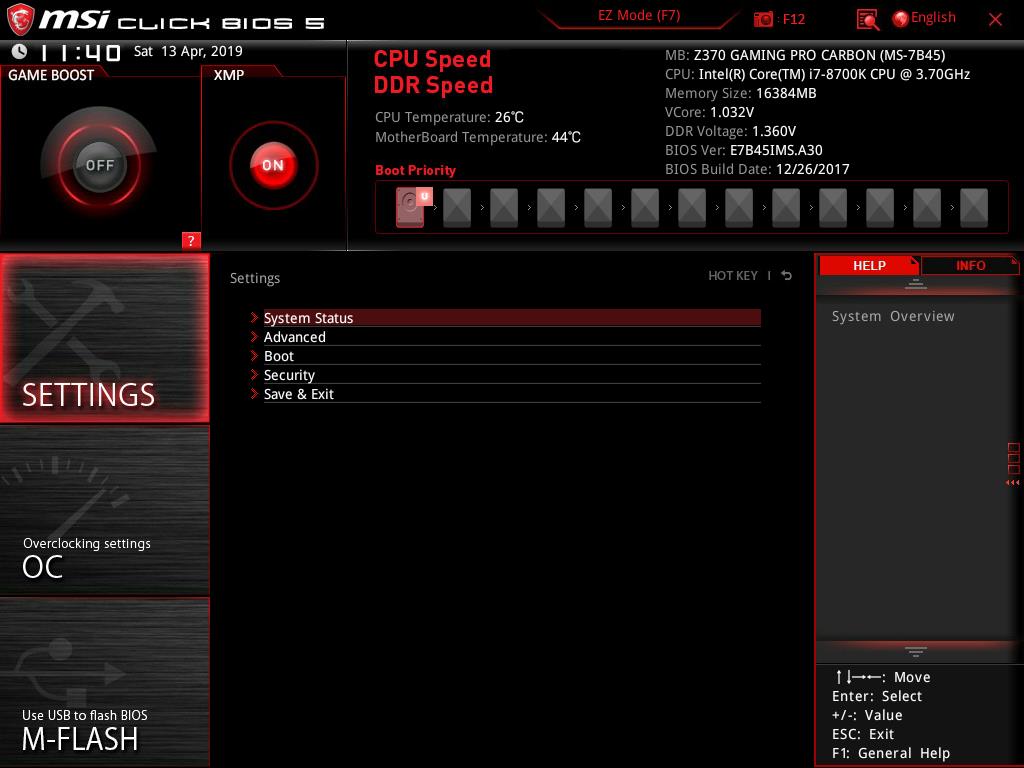Open the Security settings entry
Image resolution: width=1024 pixels, height=768 pixels.
point(511,375)
